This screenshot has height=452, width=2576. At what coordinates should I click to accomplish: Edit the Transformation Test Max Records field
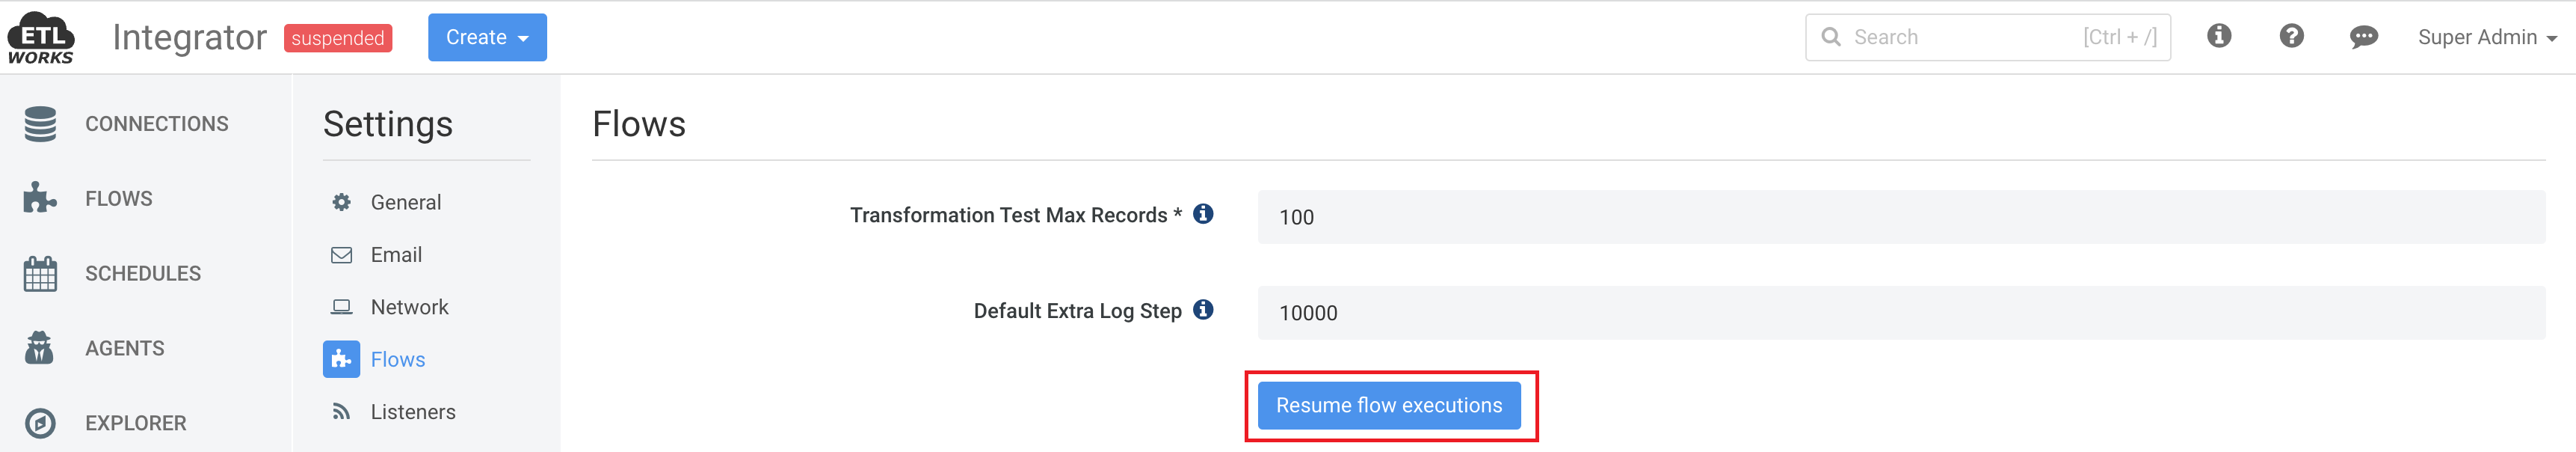point(1901,217)
